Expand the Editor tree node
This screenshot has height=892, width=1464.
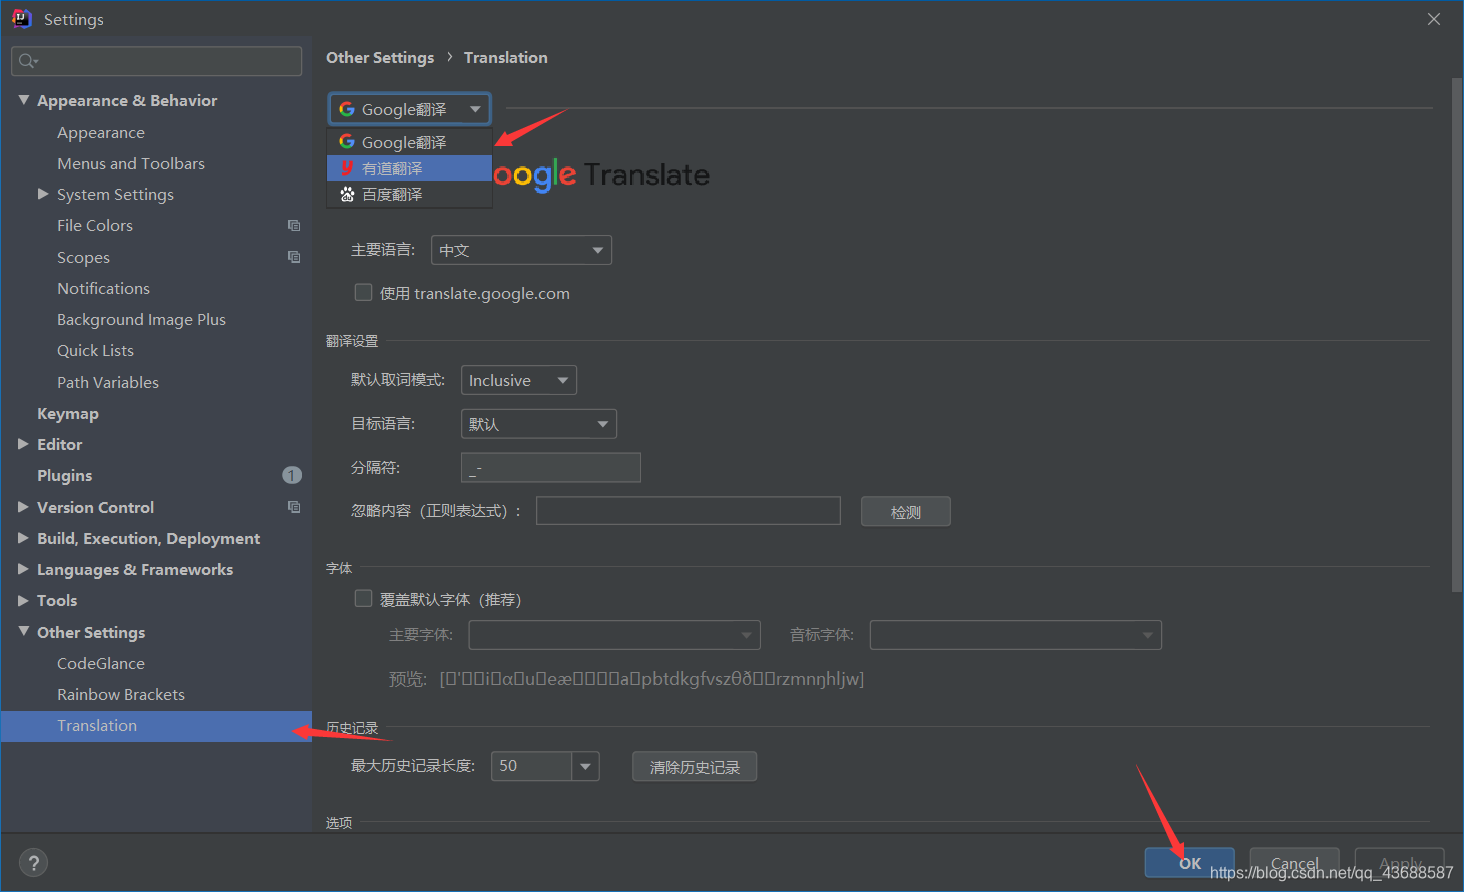pos(23,444)
